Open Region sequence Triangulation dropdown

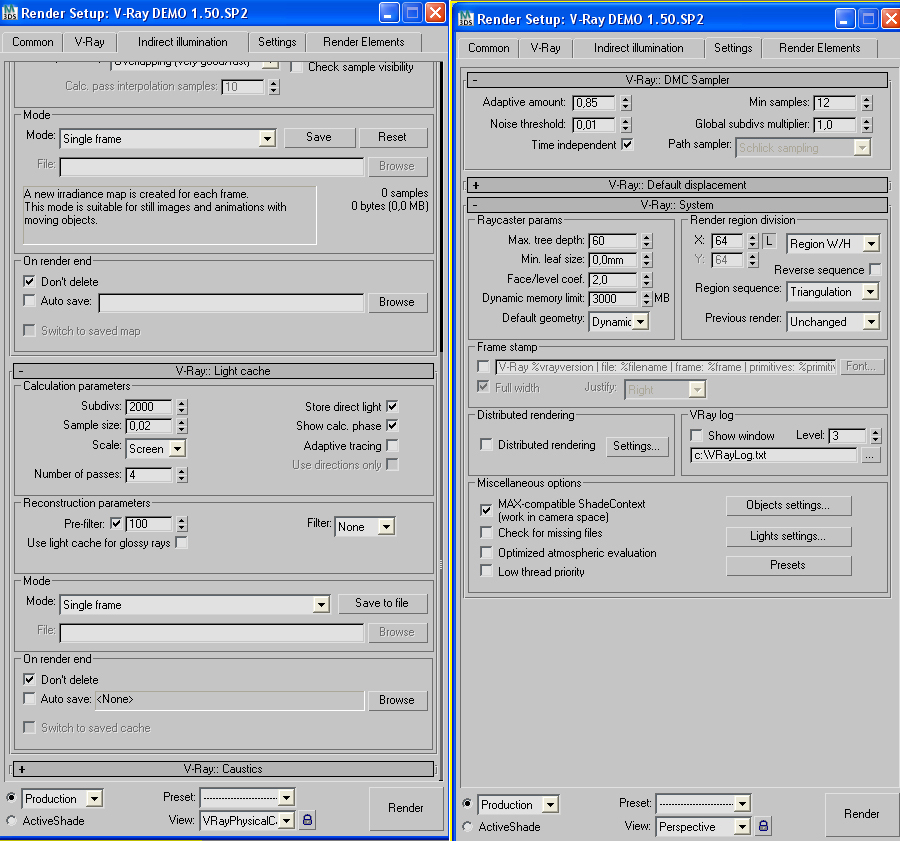[x=870, y=292]
